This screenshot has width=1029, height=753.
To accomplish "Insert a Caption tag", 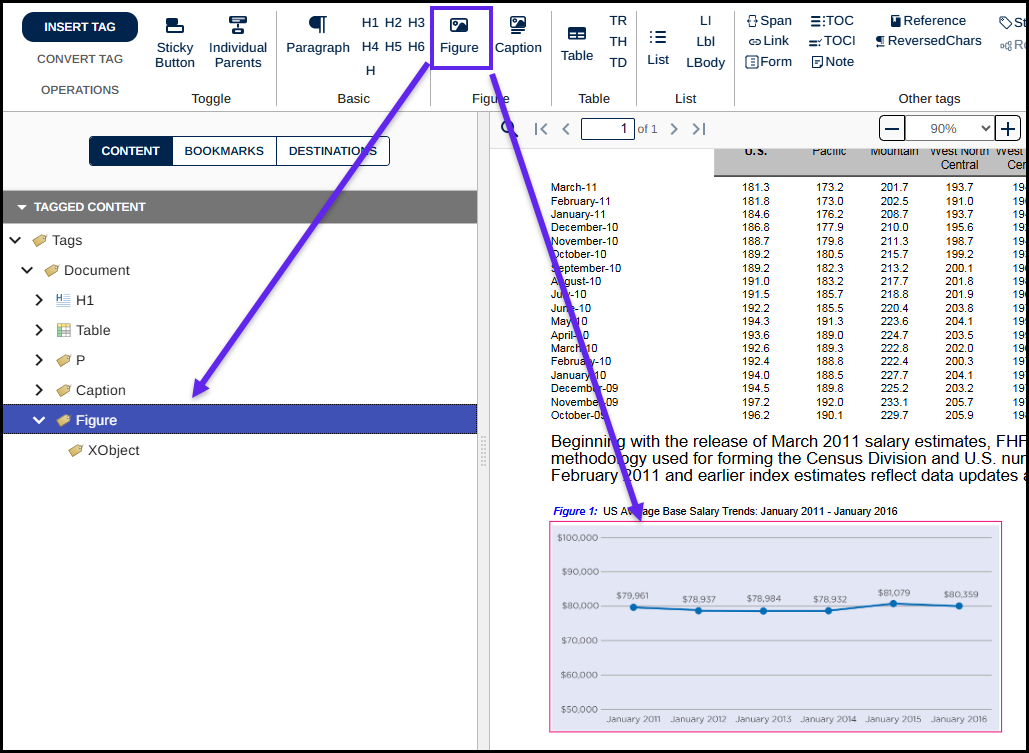I will [518, 35].
